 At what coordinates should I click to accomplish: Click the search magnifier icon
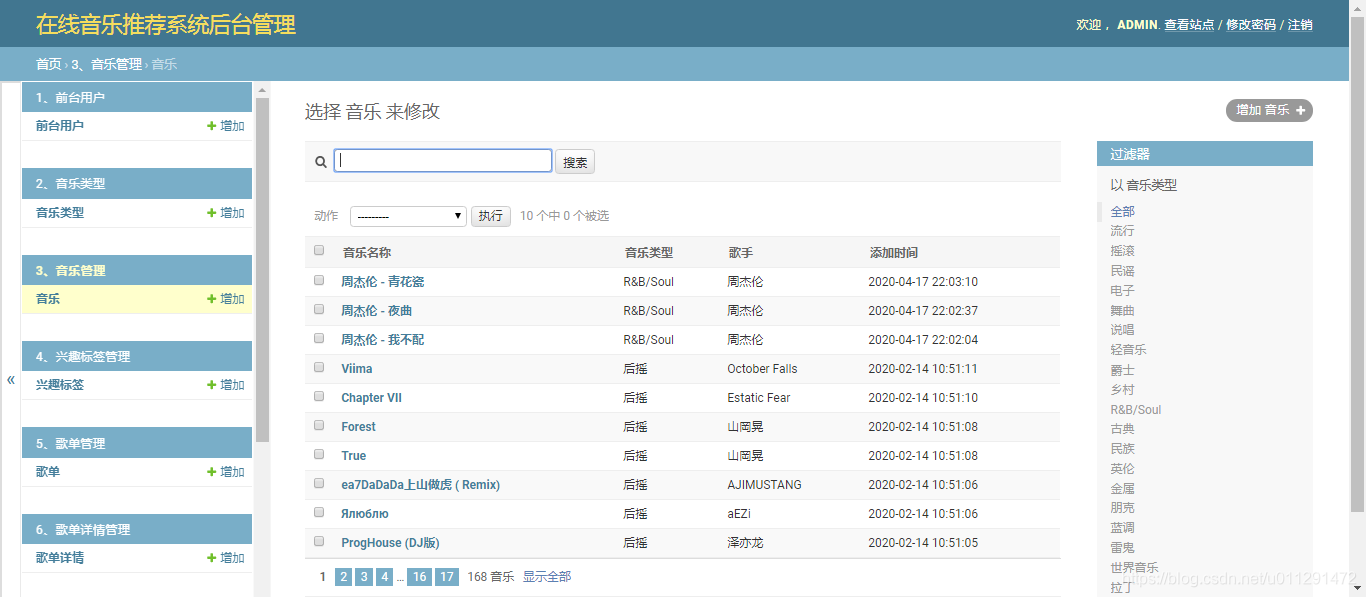tap(321, 162)
